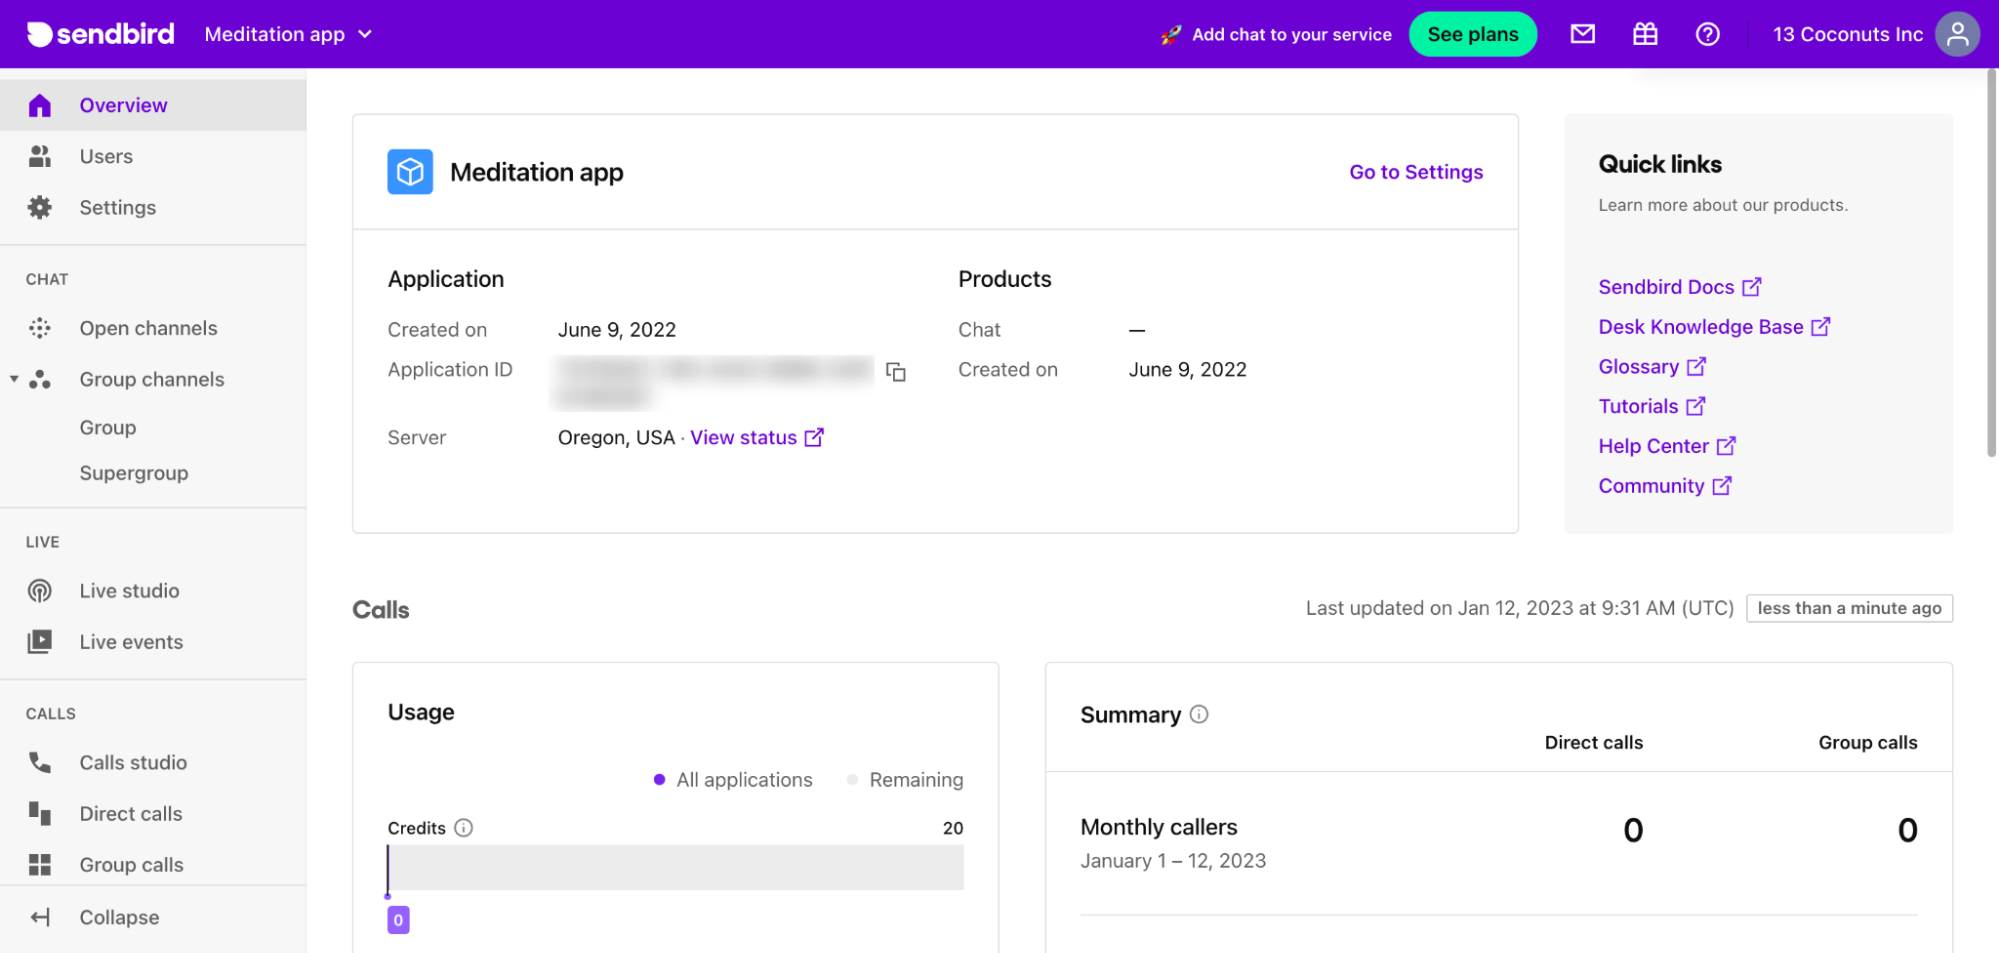Screen dimensions: 1999x953
Task: Click the Sendbird logo
Action: coord(100,34)
